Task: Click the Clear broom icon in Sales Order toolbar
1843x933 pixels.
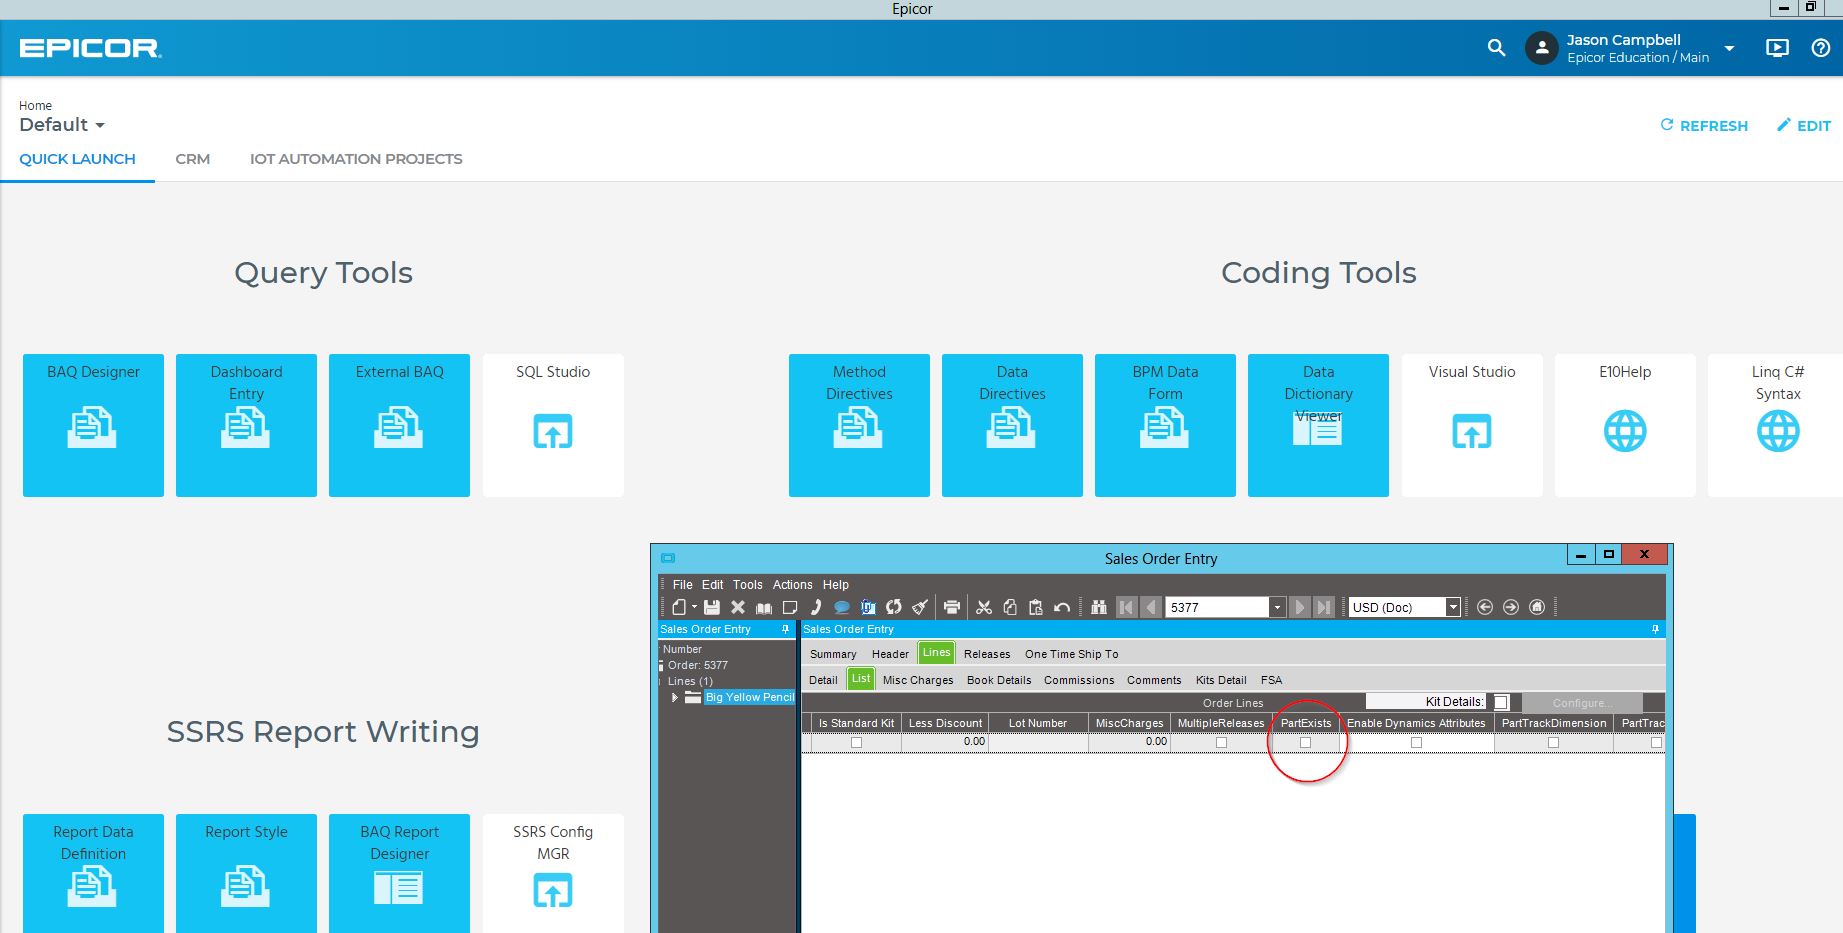Action: (920, 607)
